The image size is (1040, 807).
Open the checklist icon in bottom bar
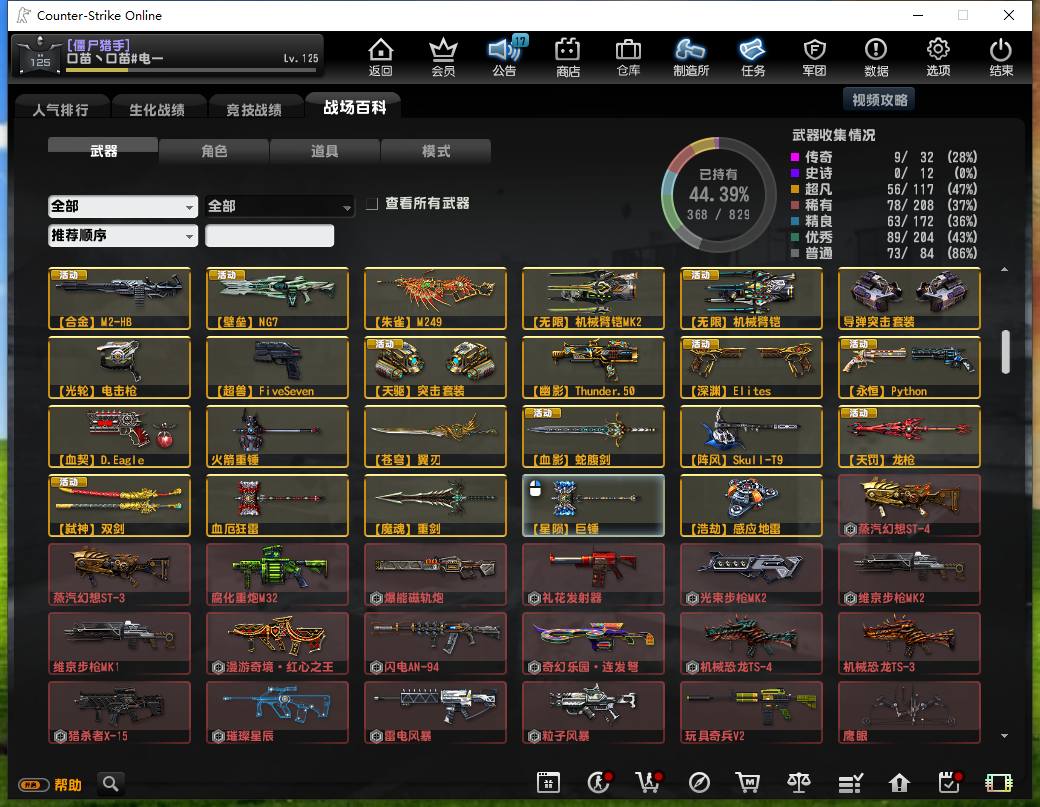(x=850, y=783)
